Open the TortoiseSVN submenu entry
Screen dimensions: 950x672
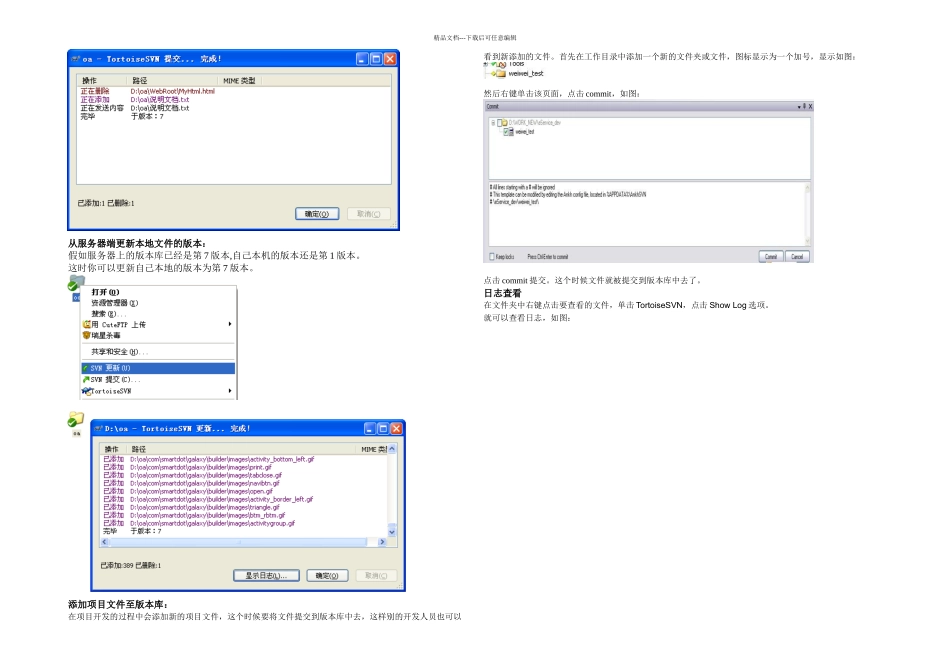pyautogui.click(x=158, y=391)
